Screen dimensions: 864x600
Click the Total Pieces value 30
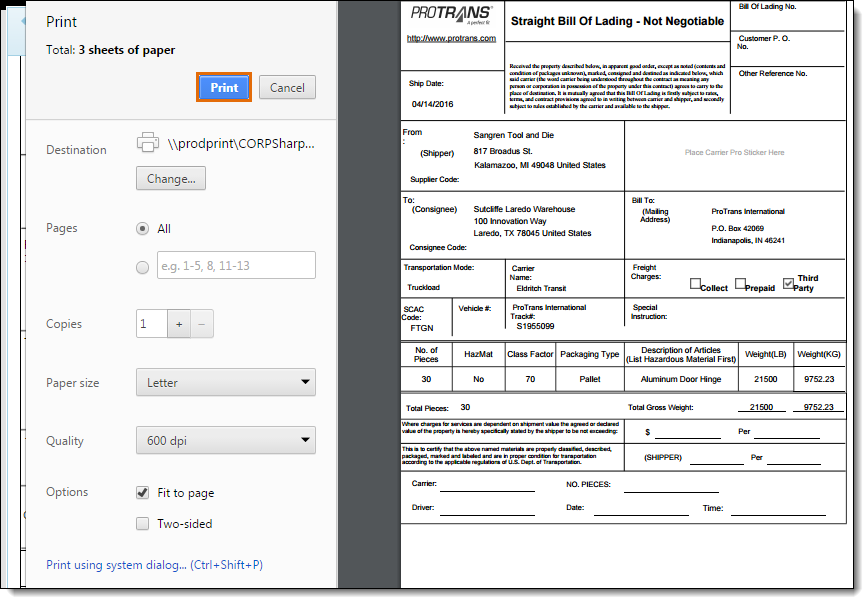(465, 407)
